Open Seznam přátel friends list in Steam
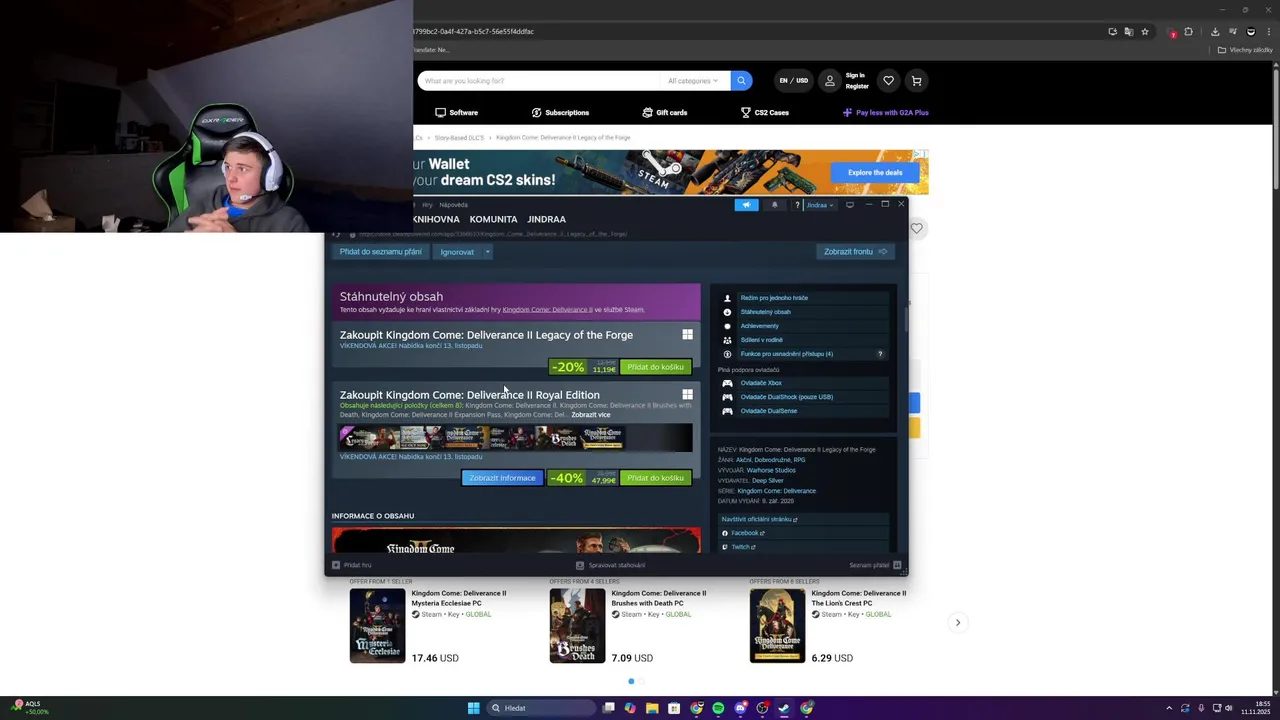 (x=876, y=565)
